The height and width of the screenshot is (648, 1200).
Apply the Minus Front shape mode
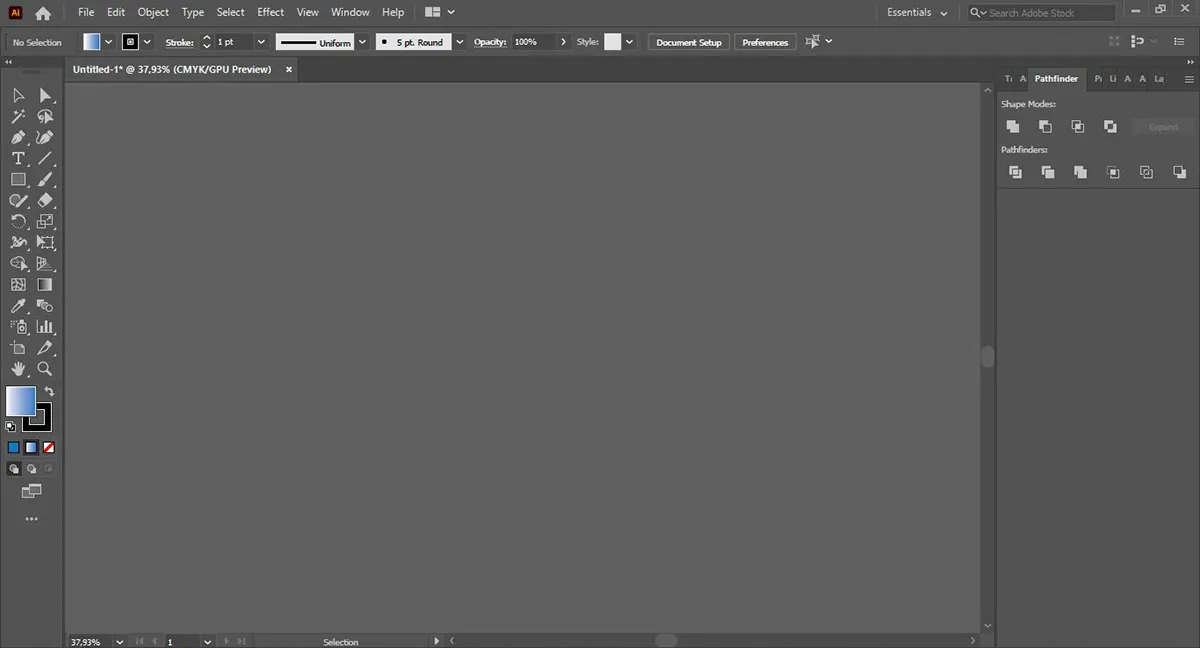coord(1045,126)
